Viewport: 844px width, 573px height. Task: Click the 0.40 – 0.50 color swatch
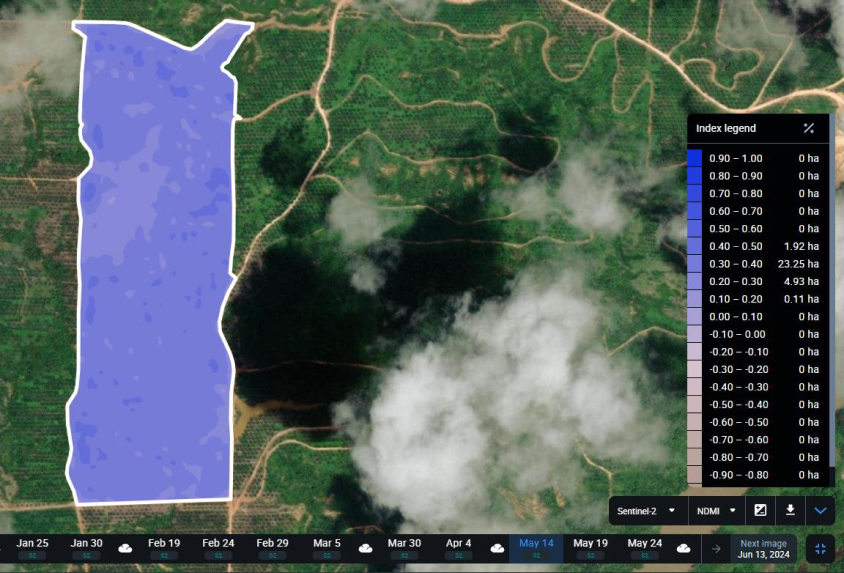coord(694,246)
